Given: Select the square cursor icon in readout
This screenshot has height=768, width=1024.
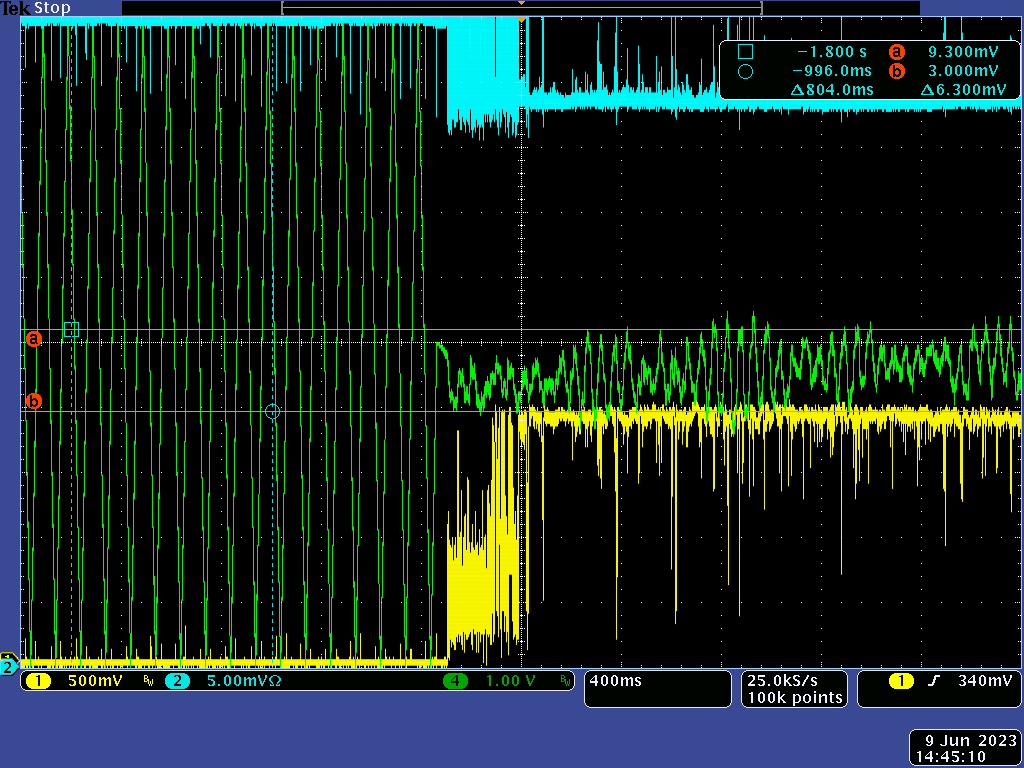Looking at the screenshot, I should pyautogui.click(x=745, y=52).
